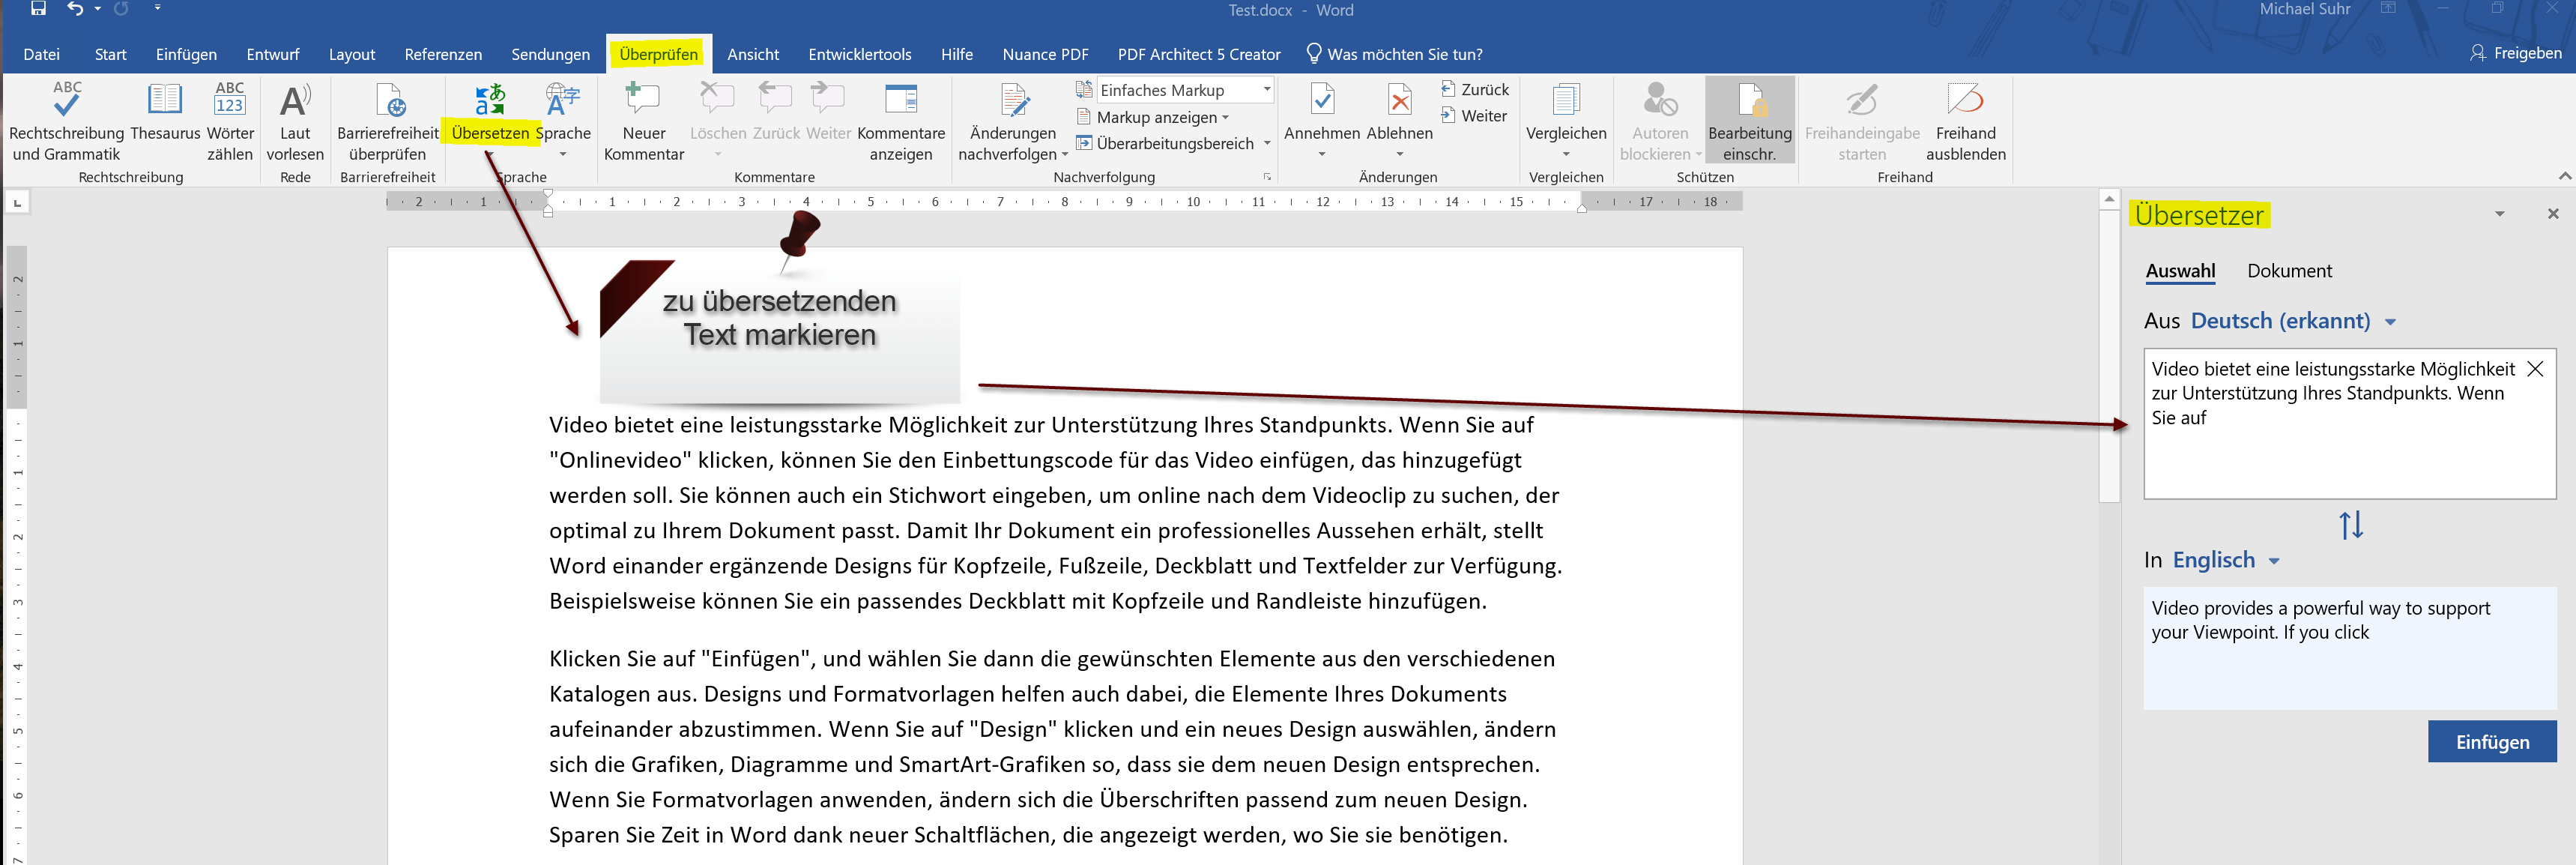Click Bearbeitung einschr. button
The image size is (2576, 865).
click(1750, 120)
